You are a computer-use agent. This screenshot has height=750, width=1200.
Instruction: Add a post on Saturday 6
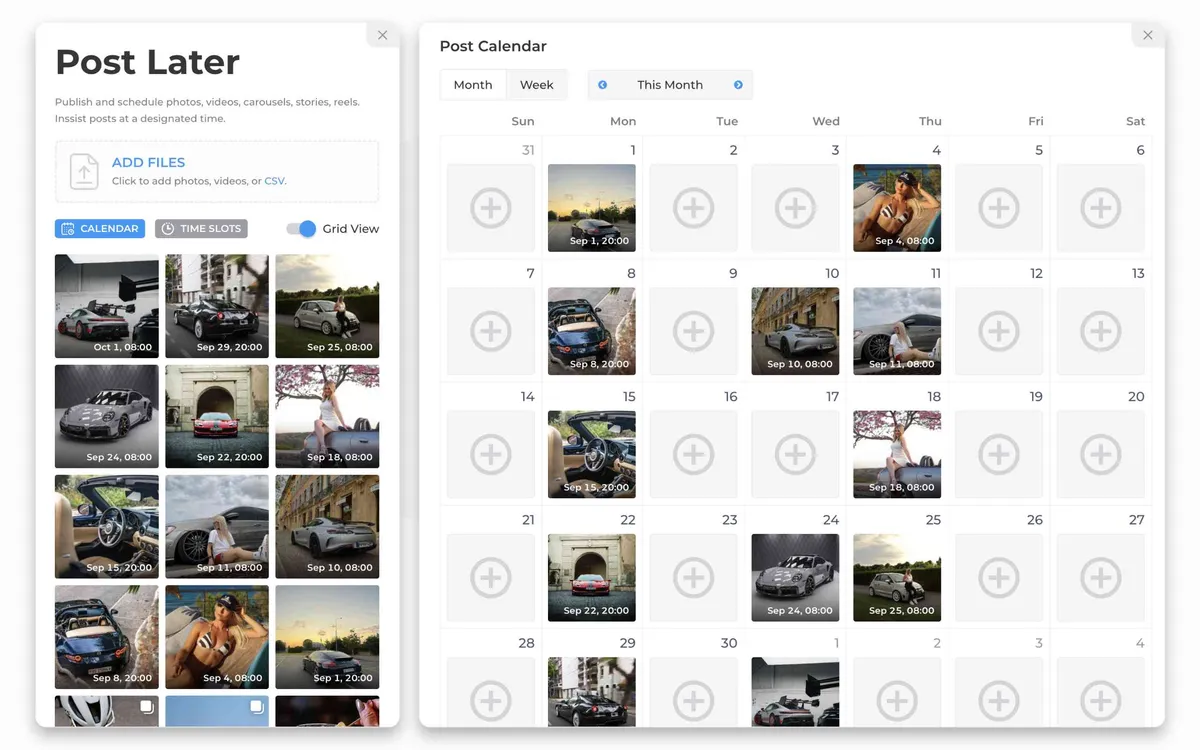pyautogui.click(x=1100, y=208)
